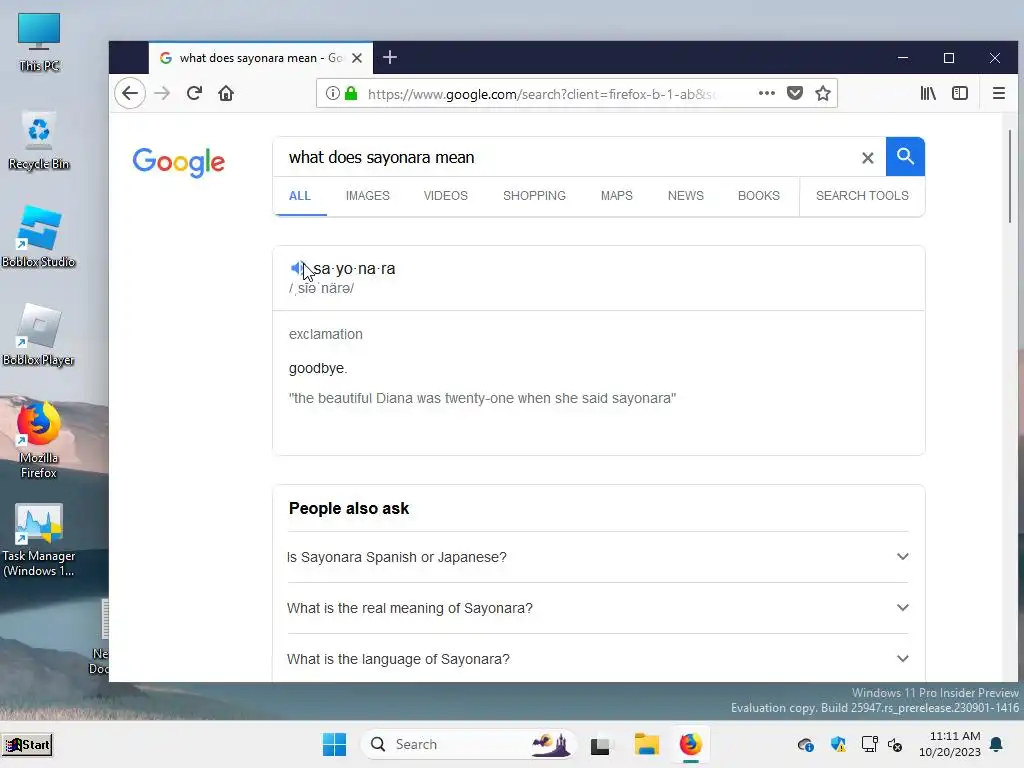Open the Recycle Bin desktop icon
The width and height of the screenshot is (1024, 768).
point(39,141)
